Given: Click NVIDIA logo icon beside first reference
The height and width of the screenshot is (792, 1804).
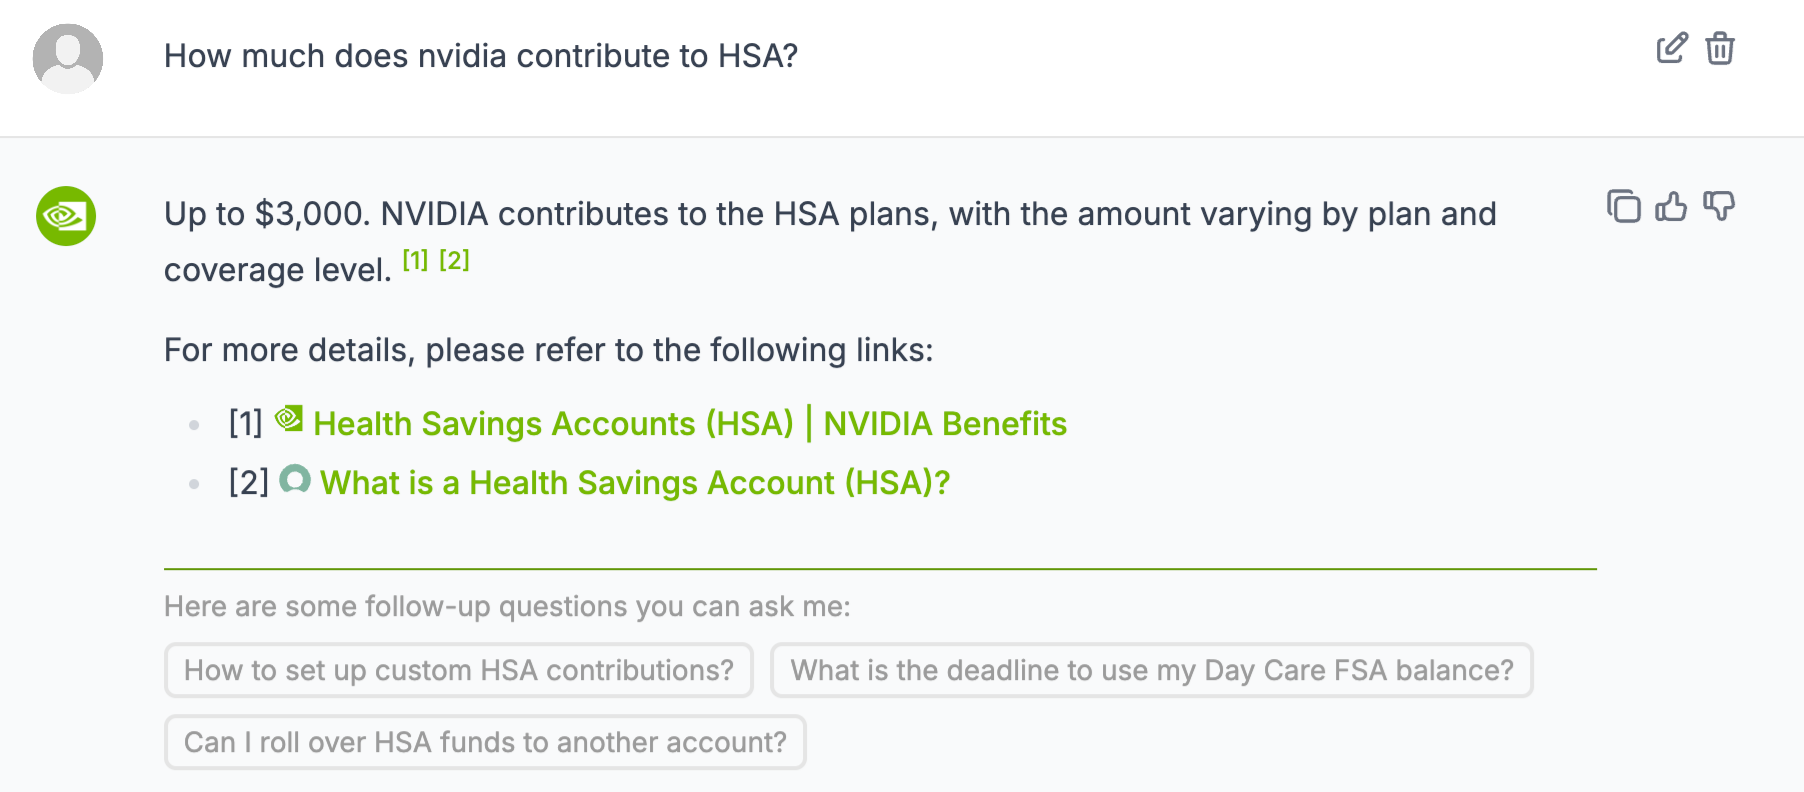Looking at the screenshot, I should pyautogui.click(x=289, y=419).
